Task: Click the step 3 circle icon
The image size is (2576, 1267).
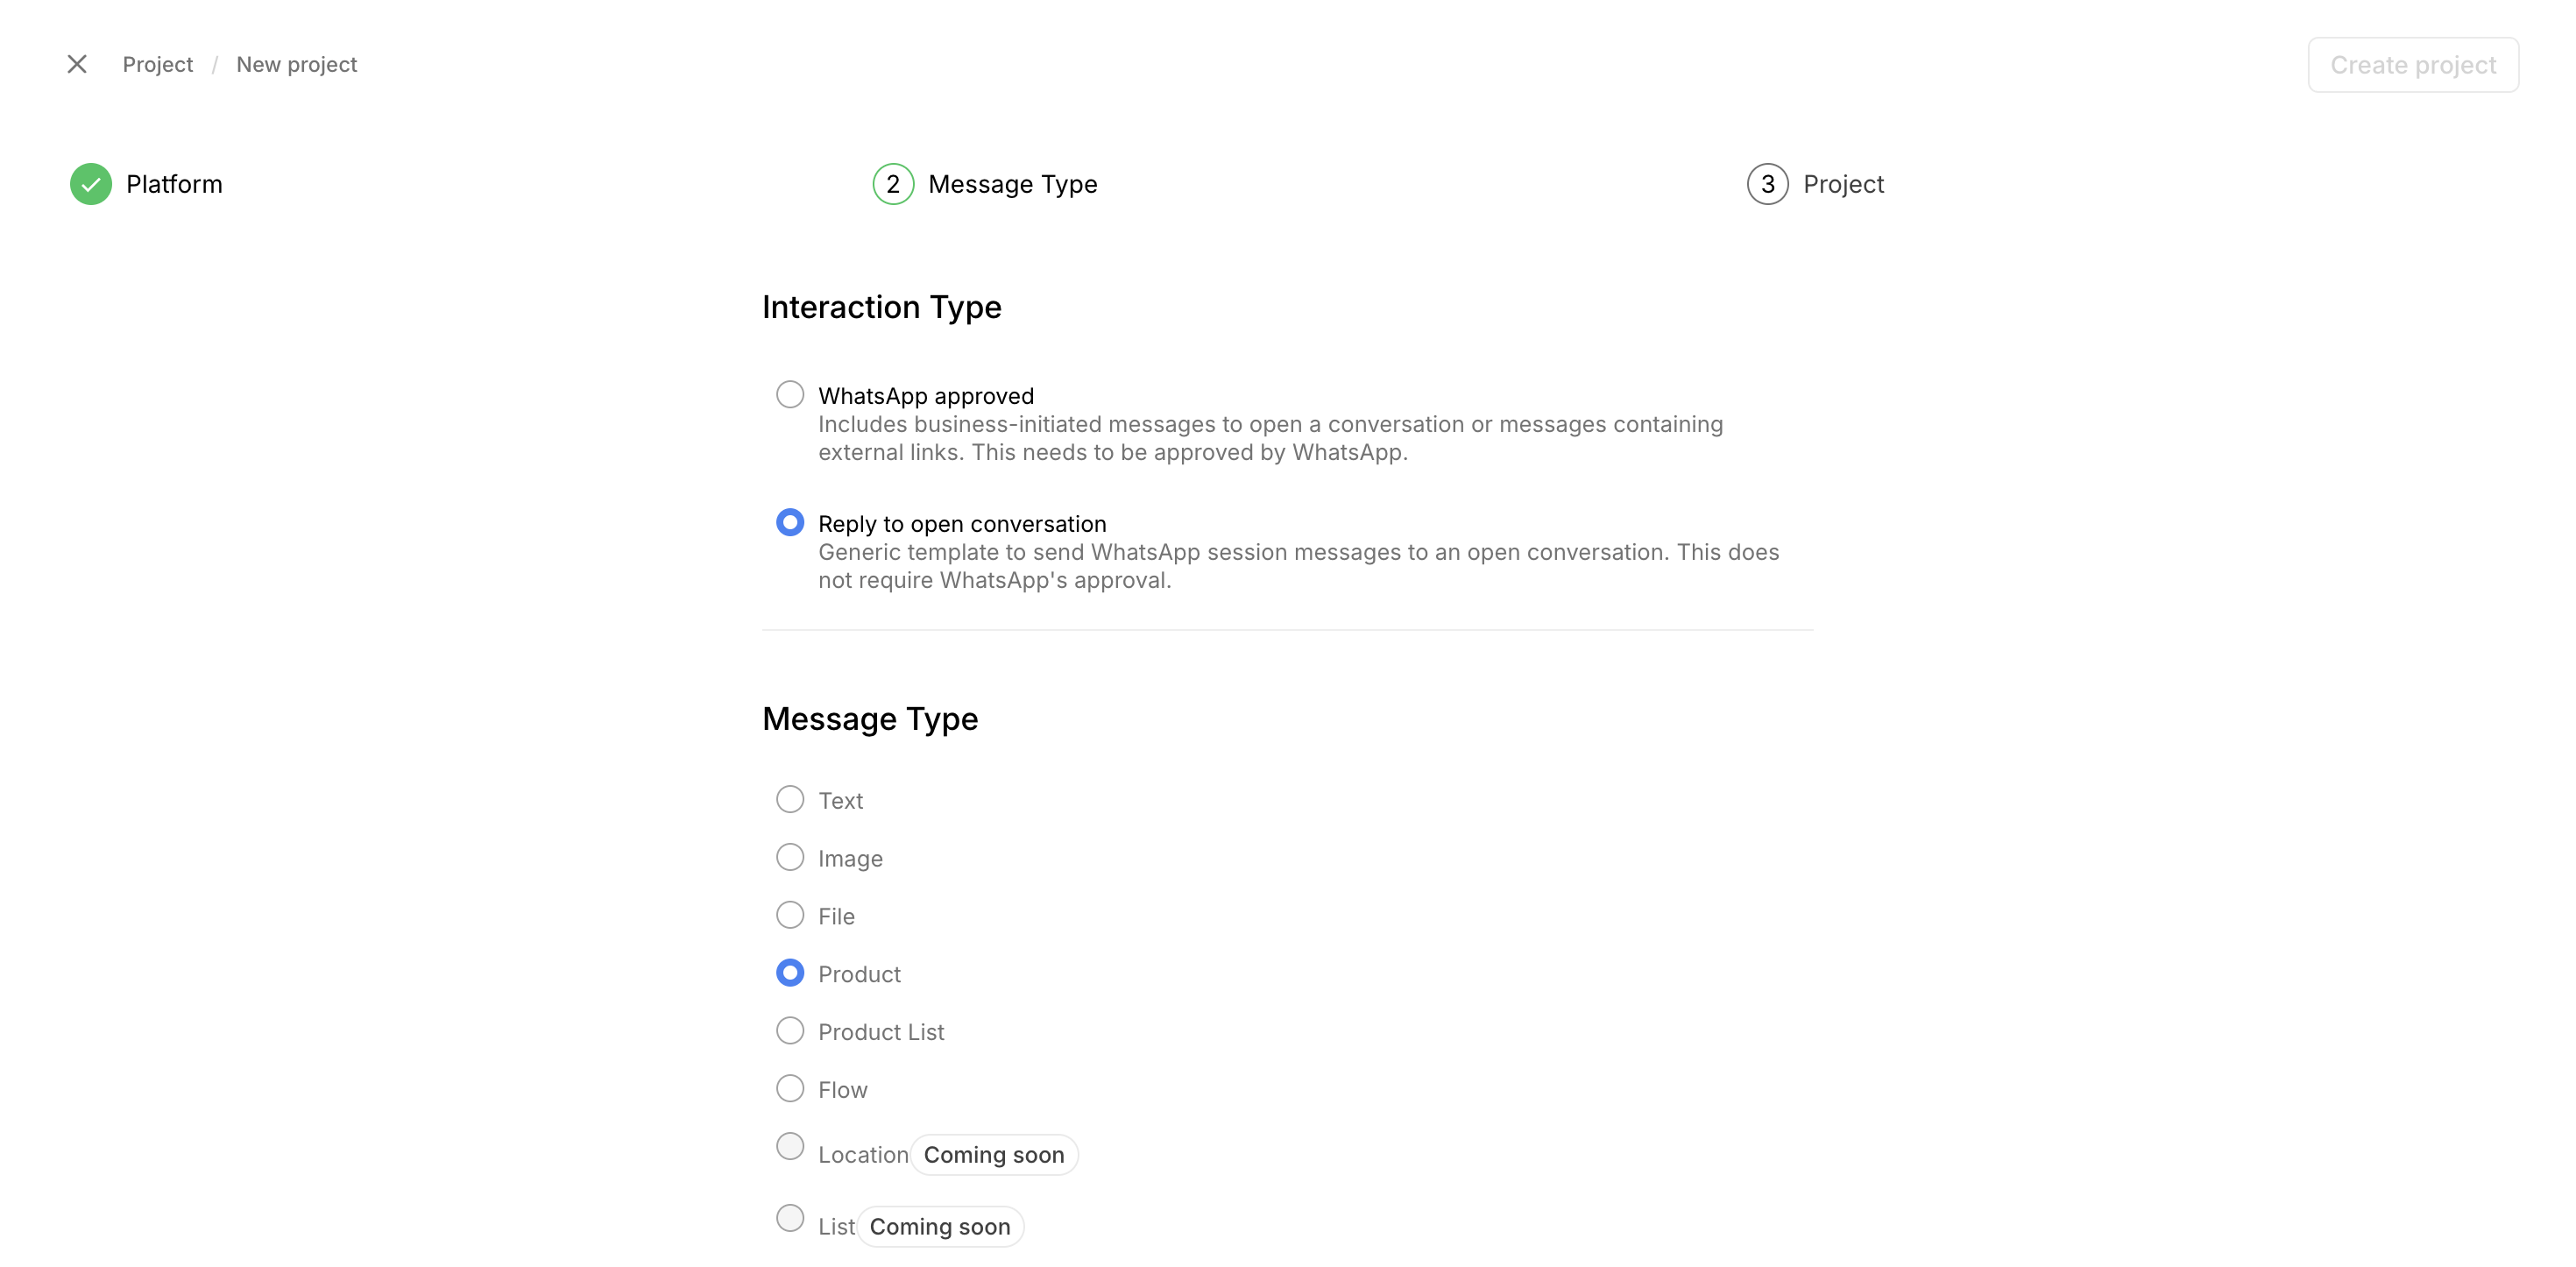Action: [x=1767, y=184]
